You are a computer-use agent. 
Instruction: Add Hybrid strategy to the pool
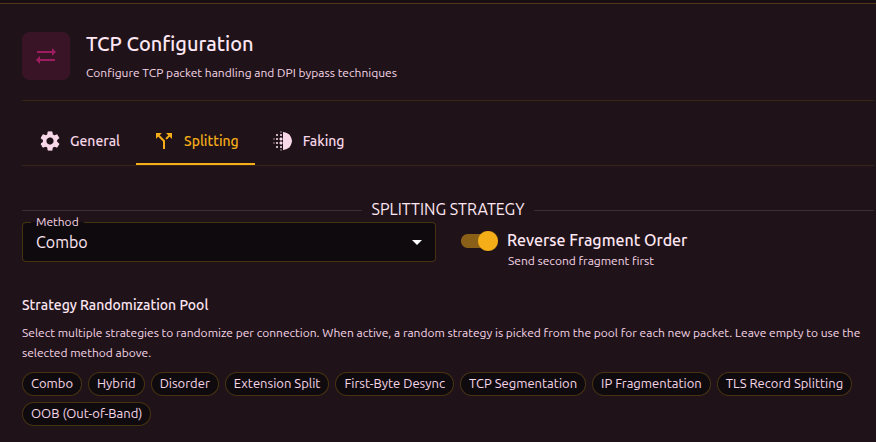click(x=118, y=383)
